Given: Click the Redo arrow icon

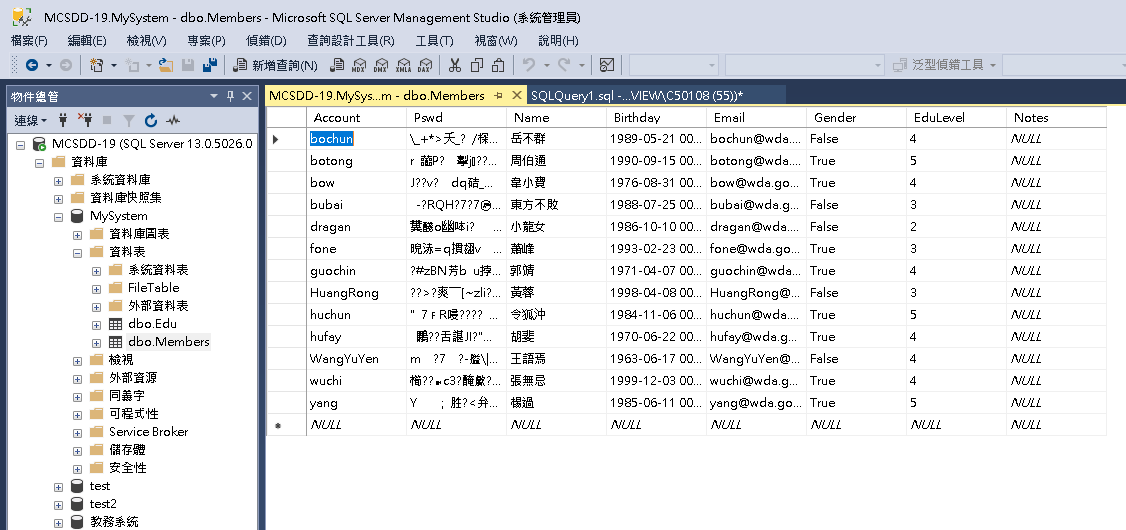Looking at the screenshot, I should [x=564, y=65].
